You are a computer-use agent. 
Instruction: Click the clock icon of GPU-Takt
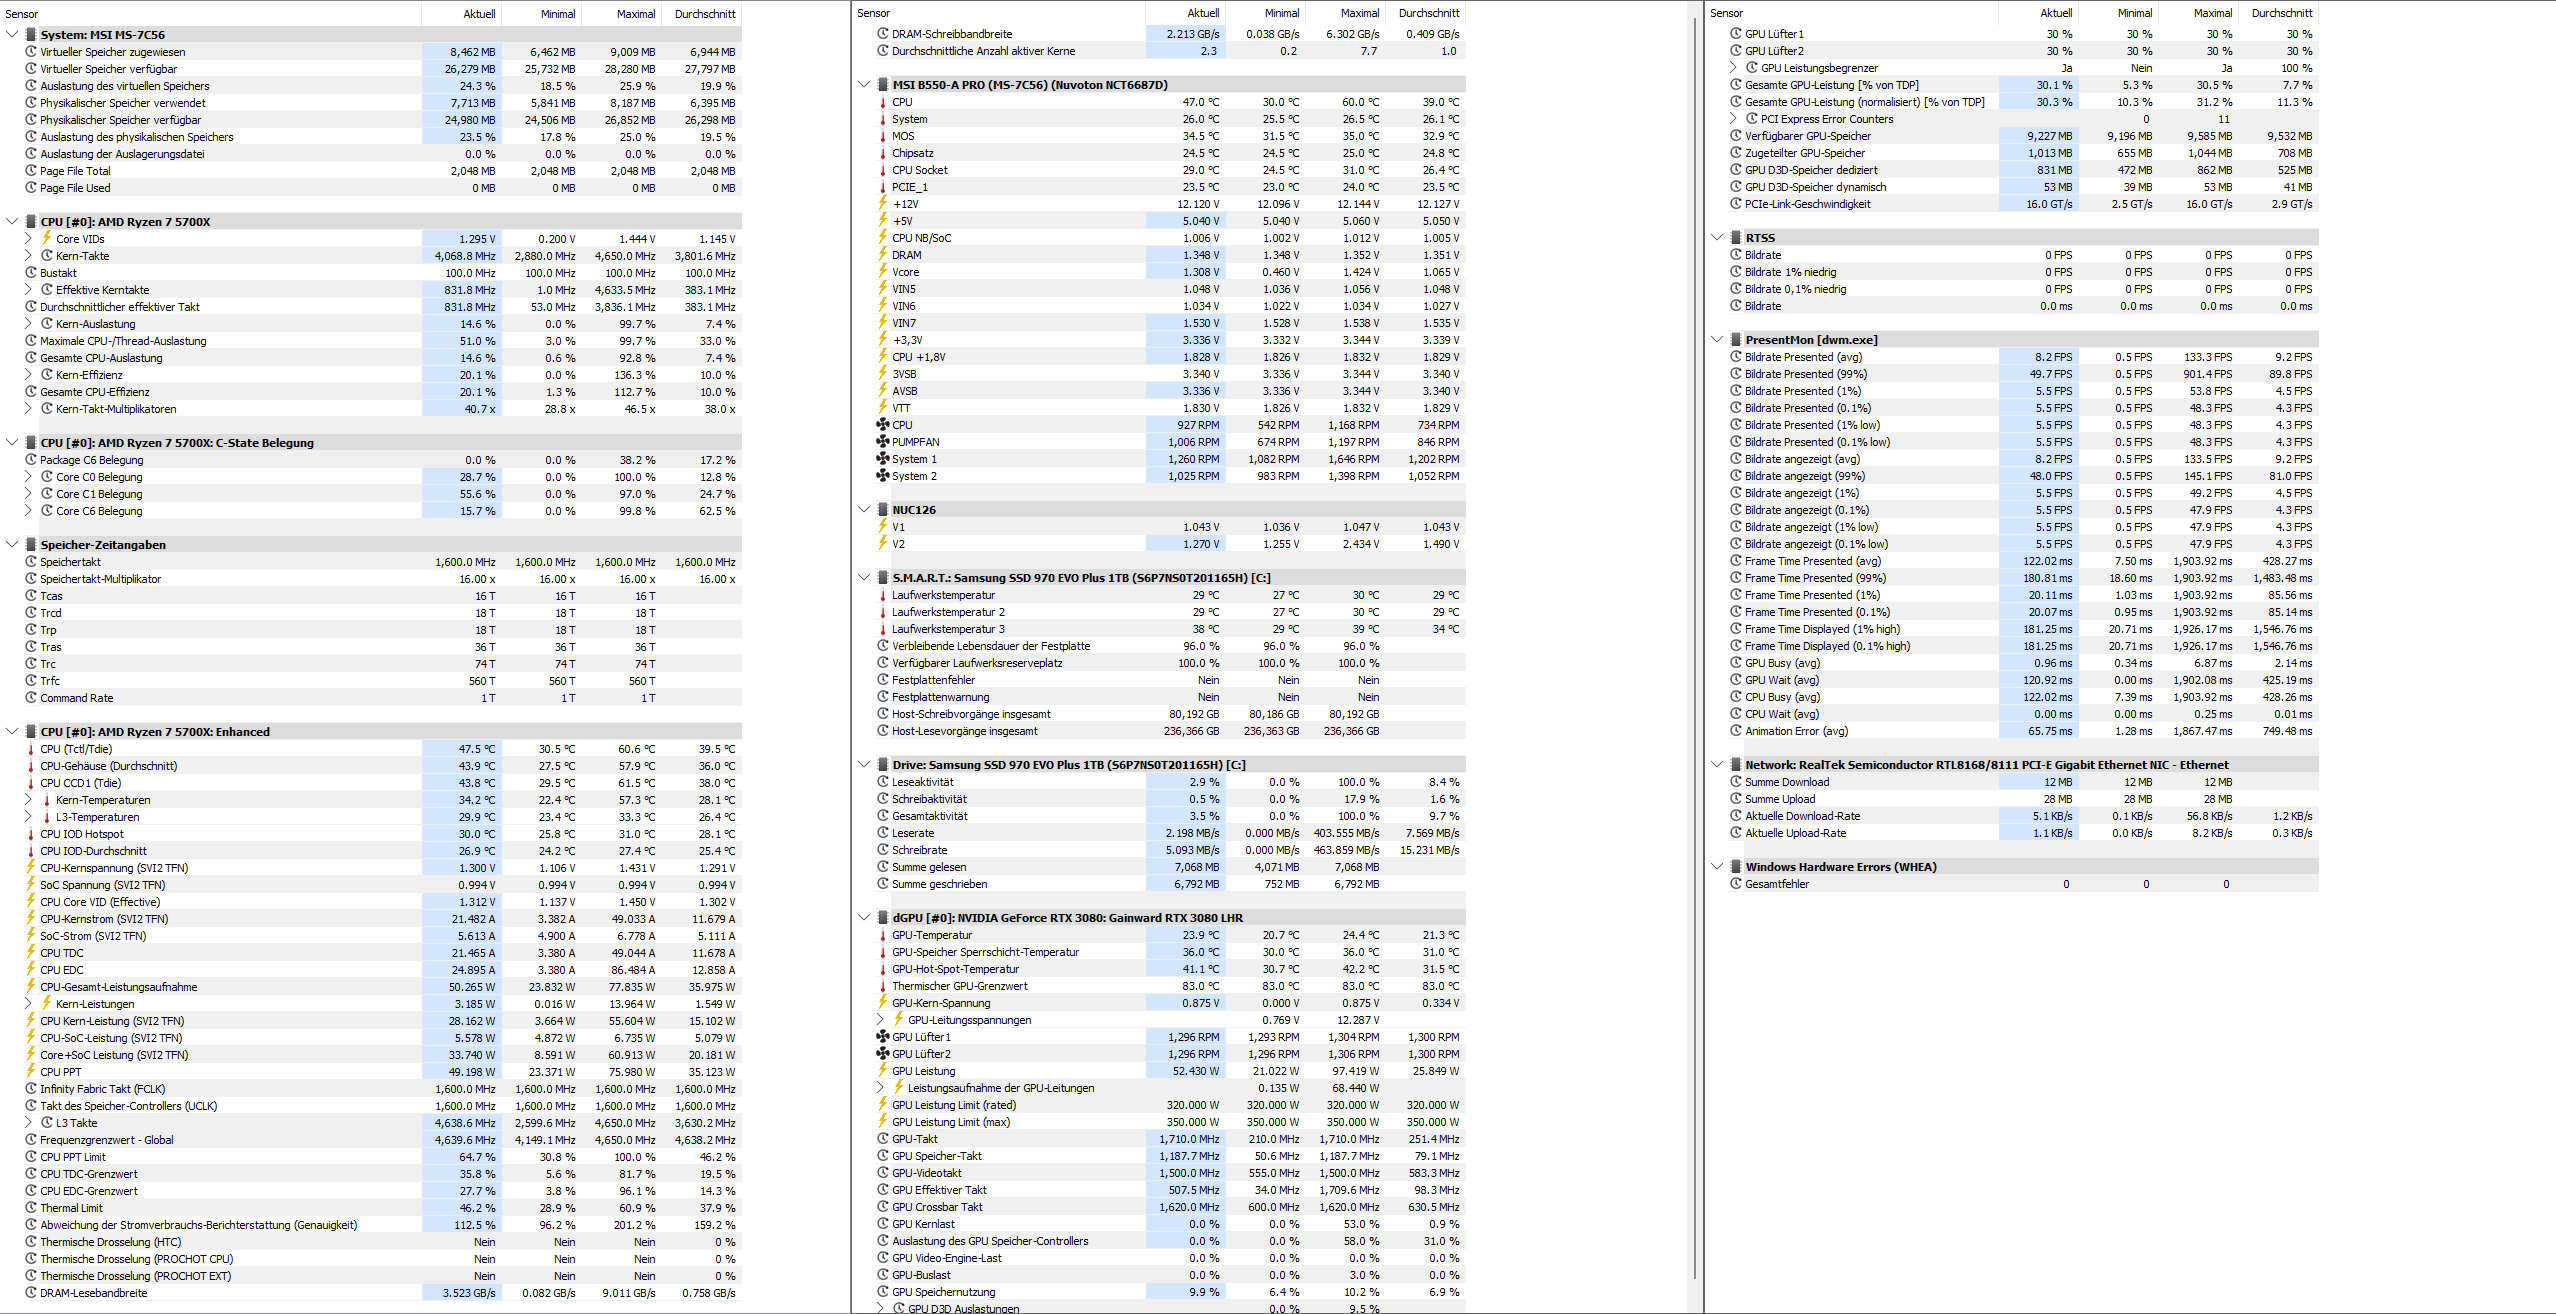883,1139
